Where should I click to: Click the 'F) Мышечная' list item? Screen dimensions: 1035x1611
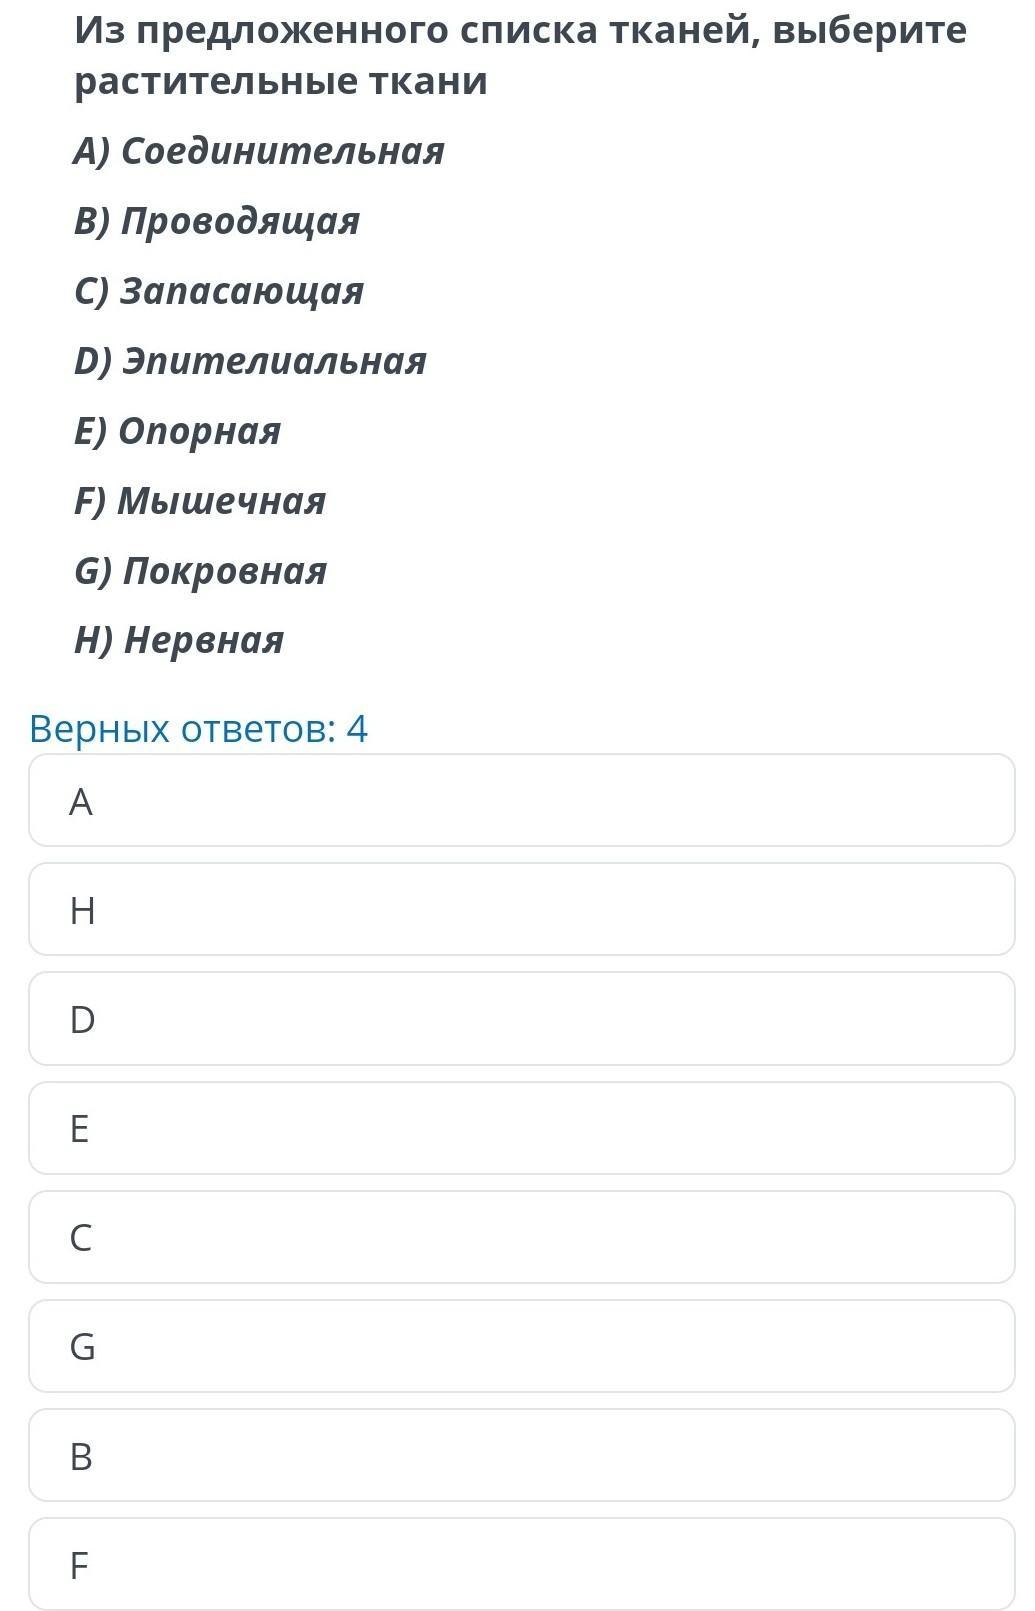point(200,500)
